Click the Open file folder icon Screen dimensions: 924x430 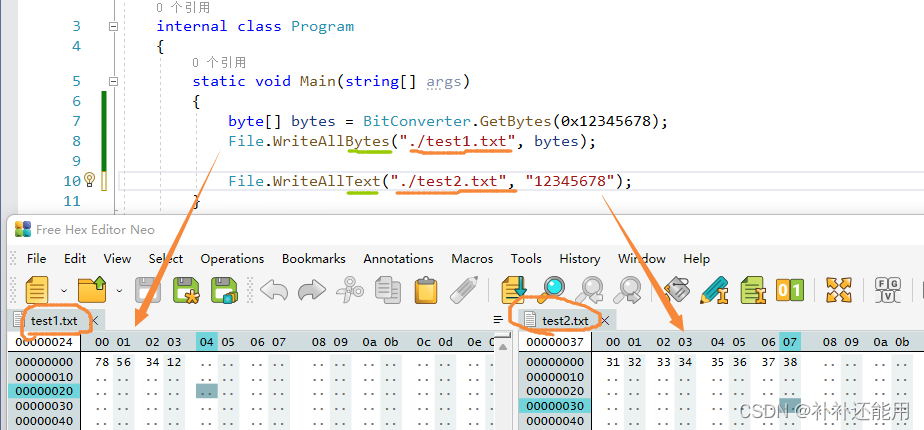[x=92, y=290]
